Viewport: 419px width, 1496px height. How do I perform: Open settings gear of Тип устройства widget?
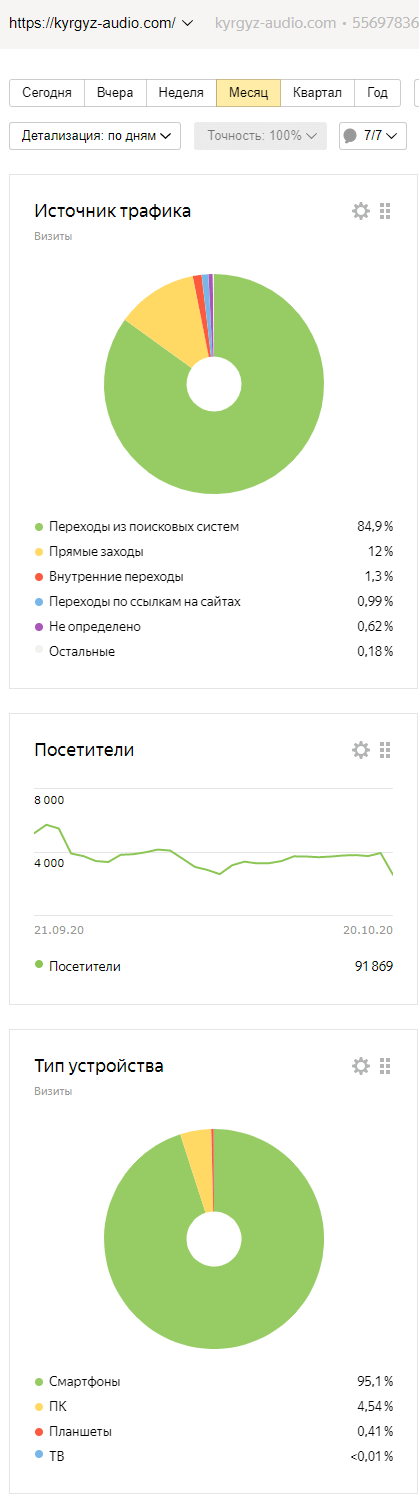[x=361, y=1066]
